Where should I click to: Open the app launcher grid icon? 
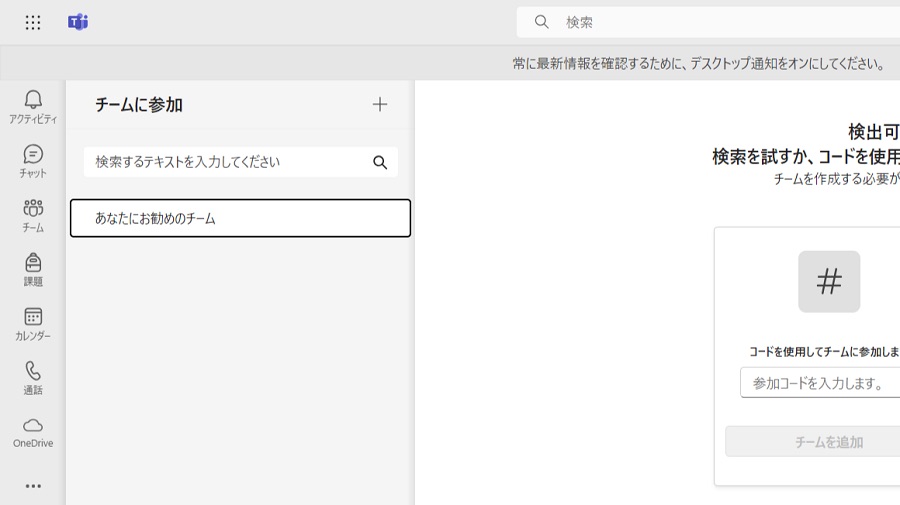click(x=33, y=22)
